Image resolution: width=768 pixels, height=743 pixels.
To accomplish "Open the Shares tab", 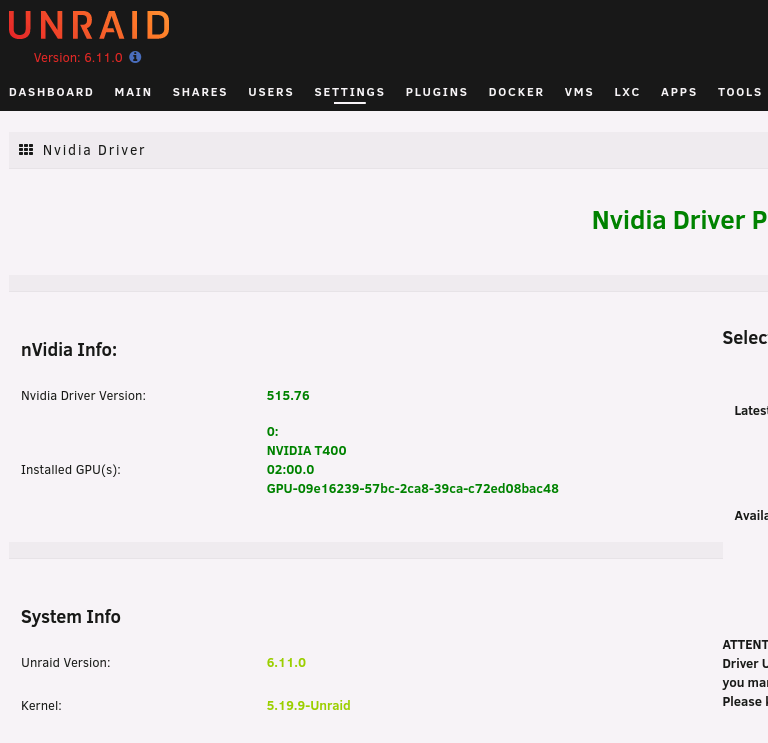I will pyautogui.click(x=200, y=92).
